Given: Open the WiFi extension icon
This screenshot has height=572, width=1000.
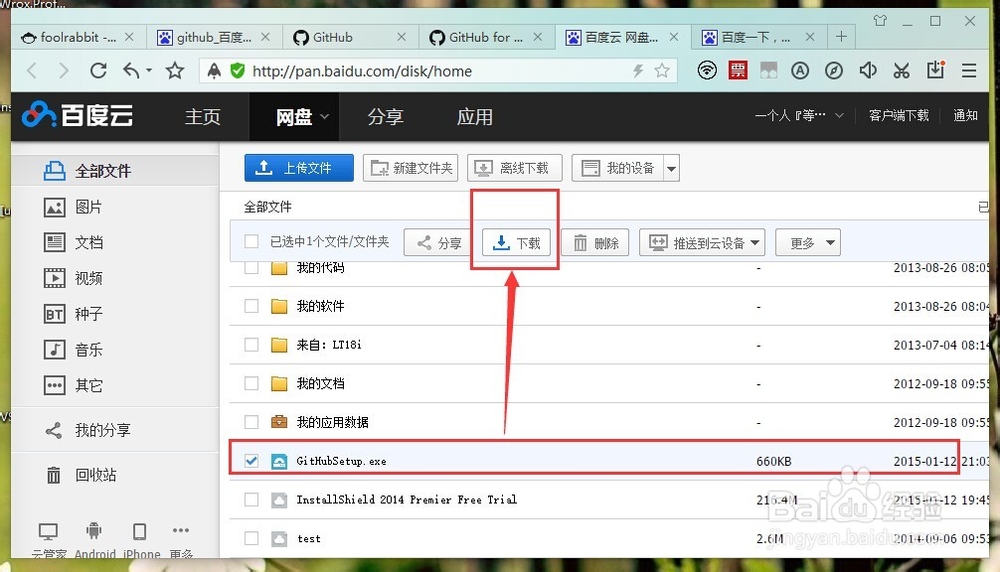Looking at the screenshot, I should click(707, 70).
